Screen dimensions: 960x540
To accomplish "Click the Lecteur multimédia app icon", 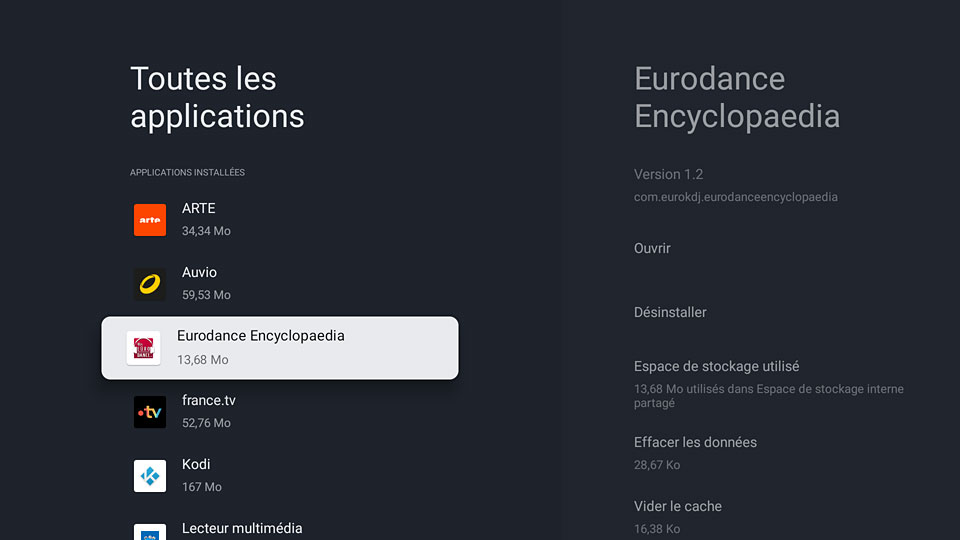I will pos(150,531).
